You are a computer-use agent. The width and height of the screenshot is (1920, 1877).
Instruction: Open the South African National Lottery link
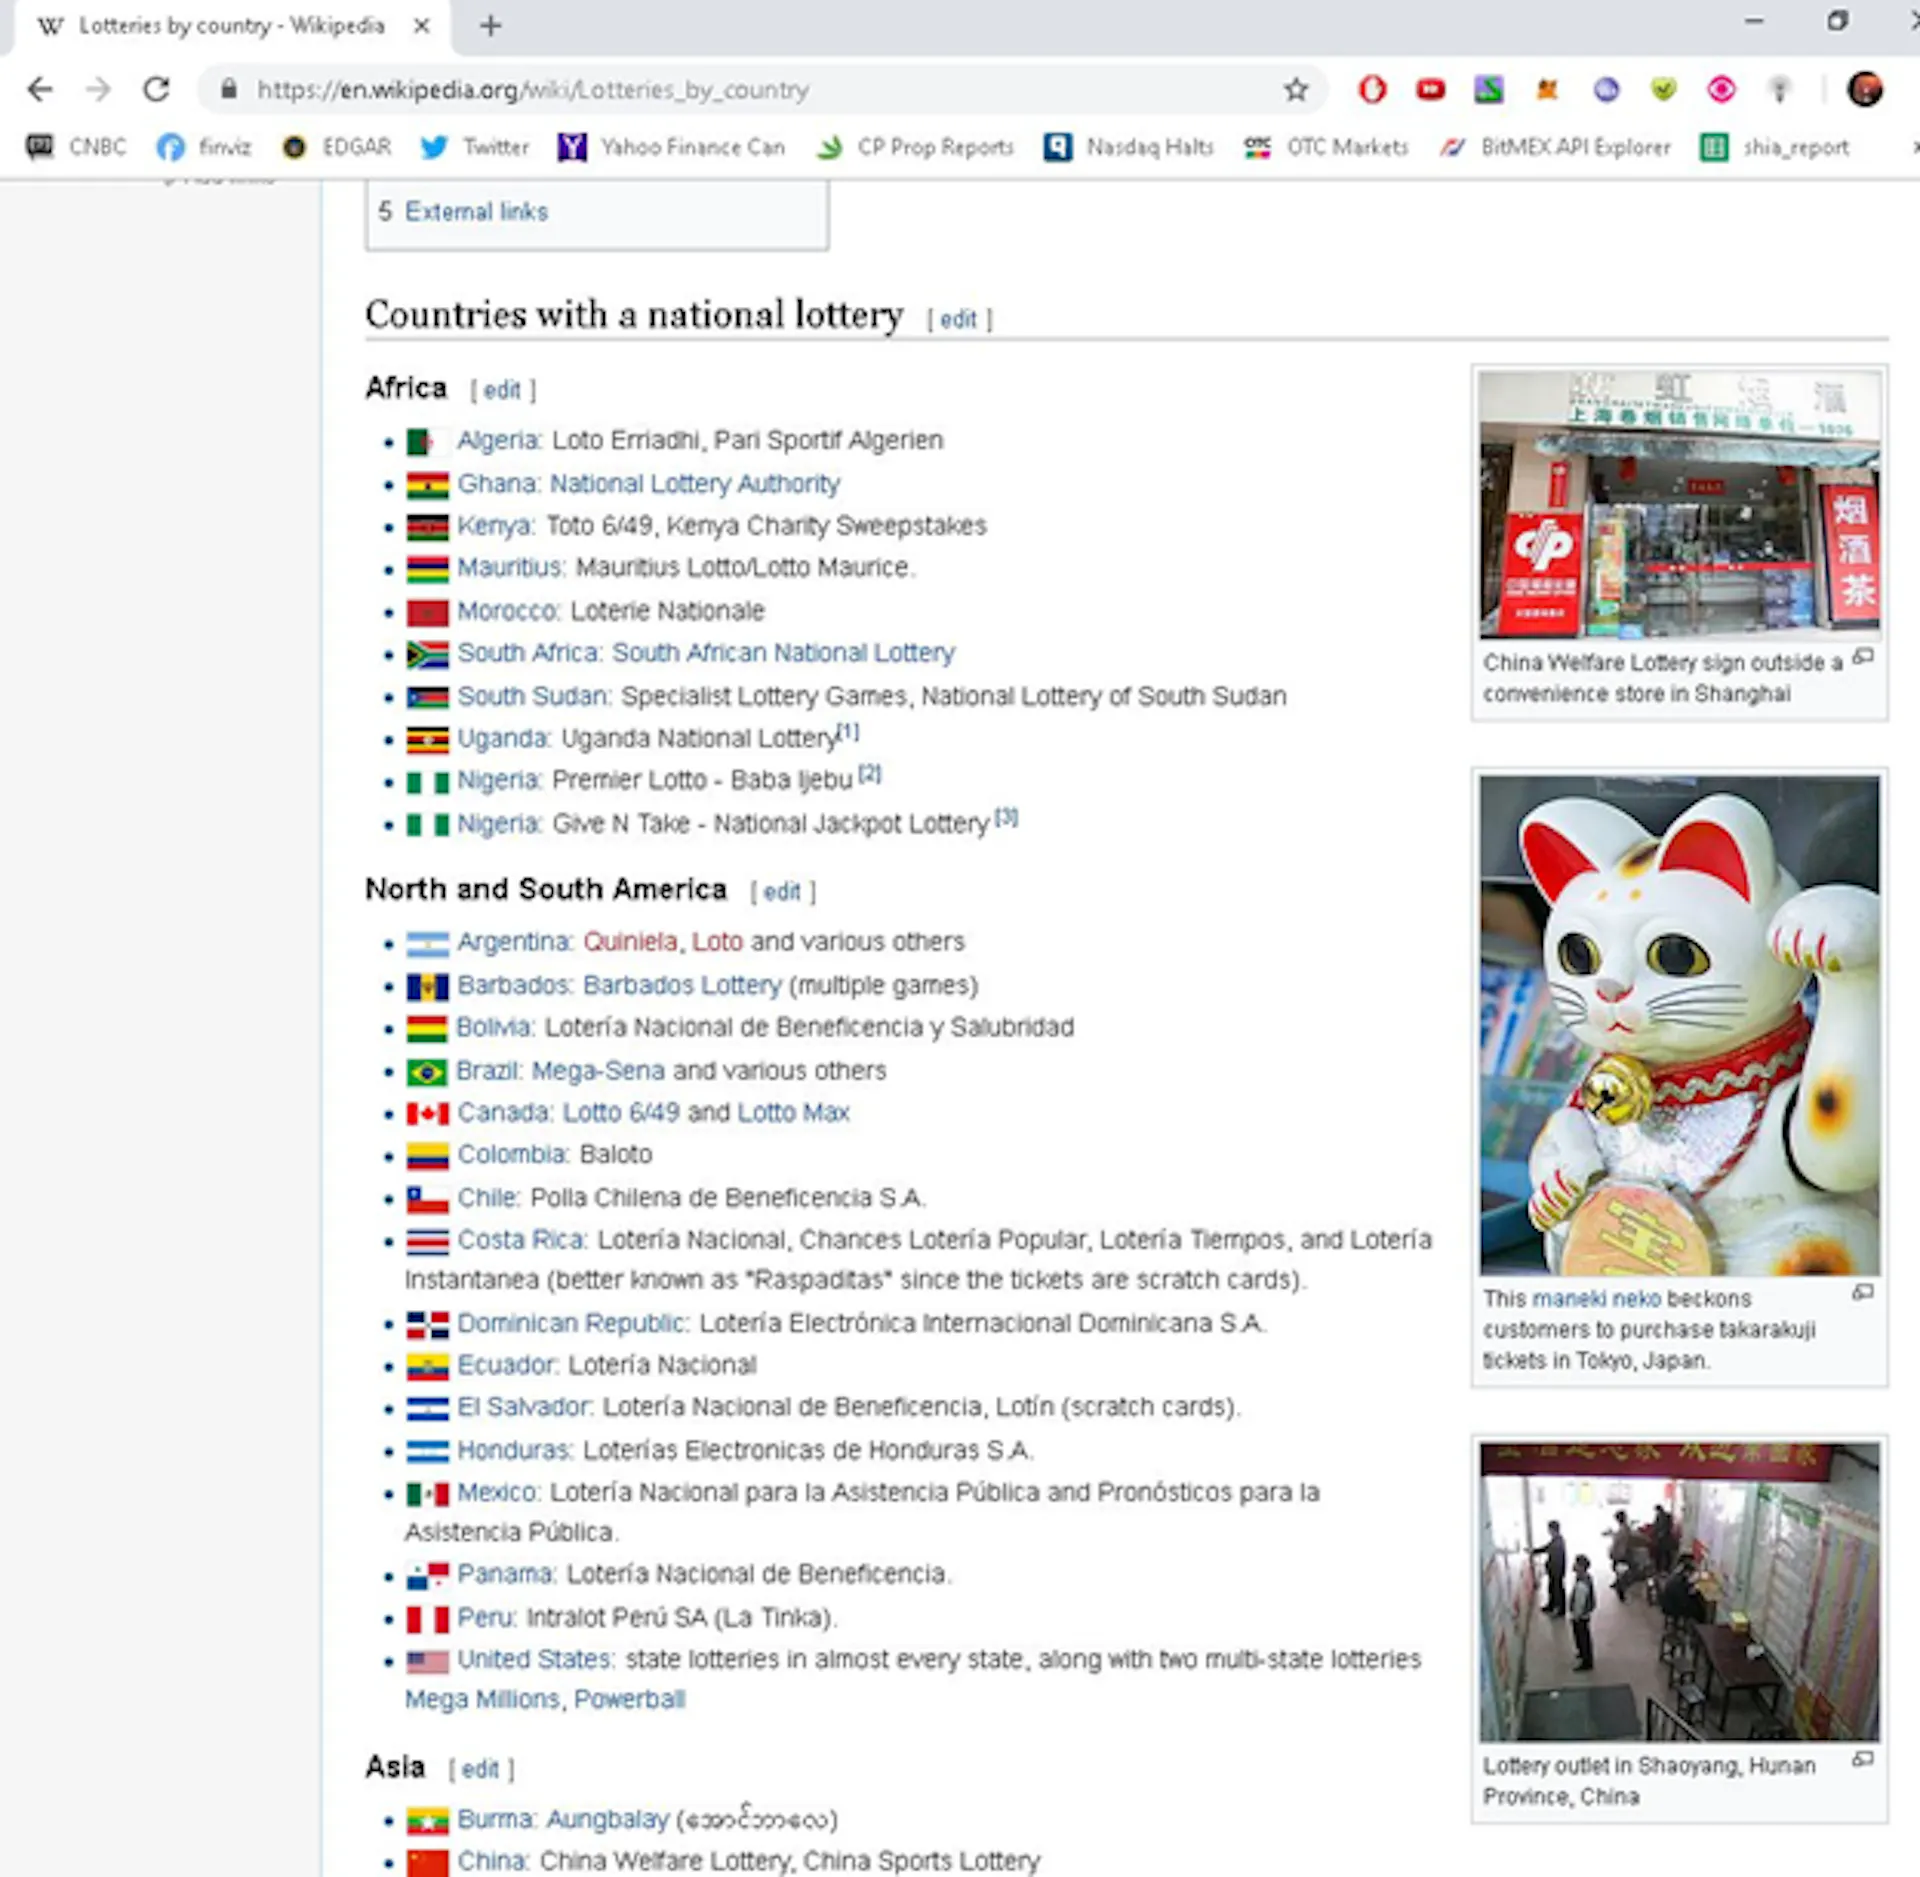tap(783, 653)
